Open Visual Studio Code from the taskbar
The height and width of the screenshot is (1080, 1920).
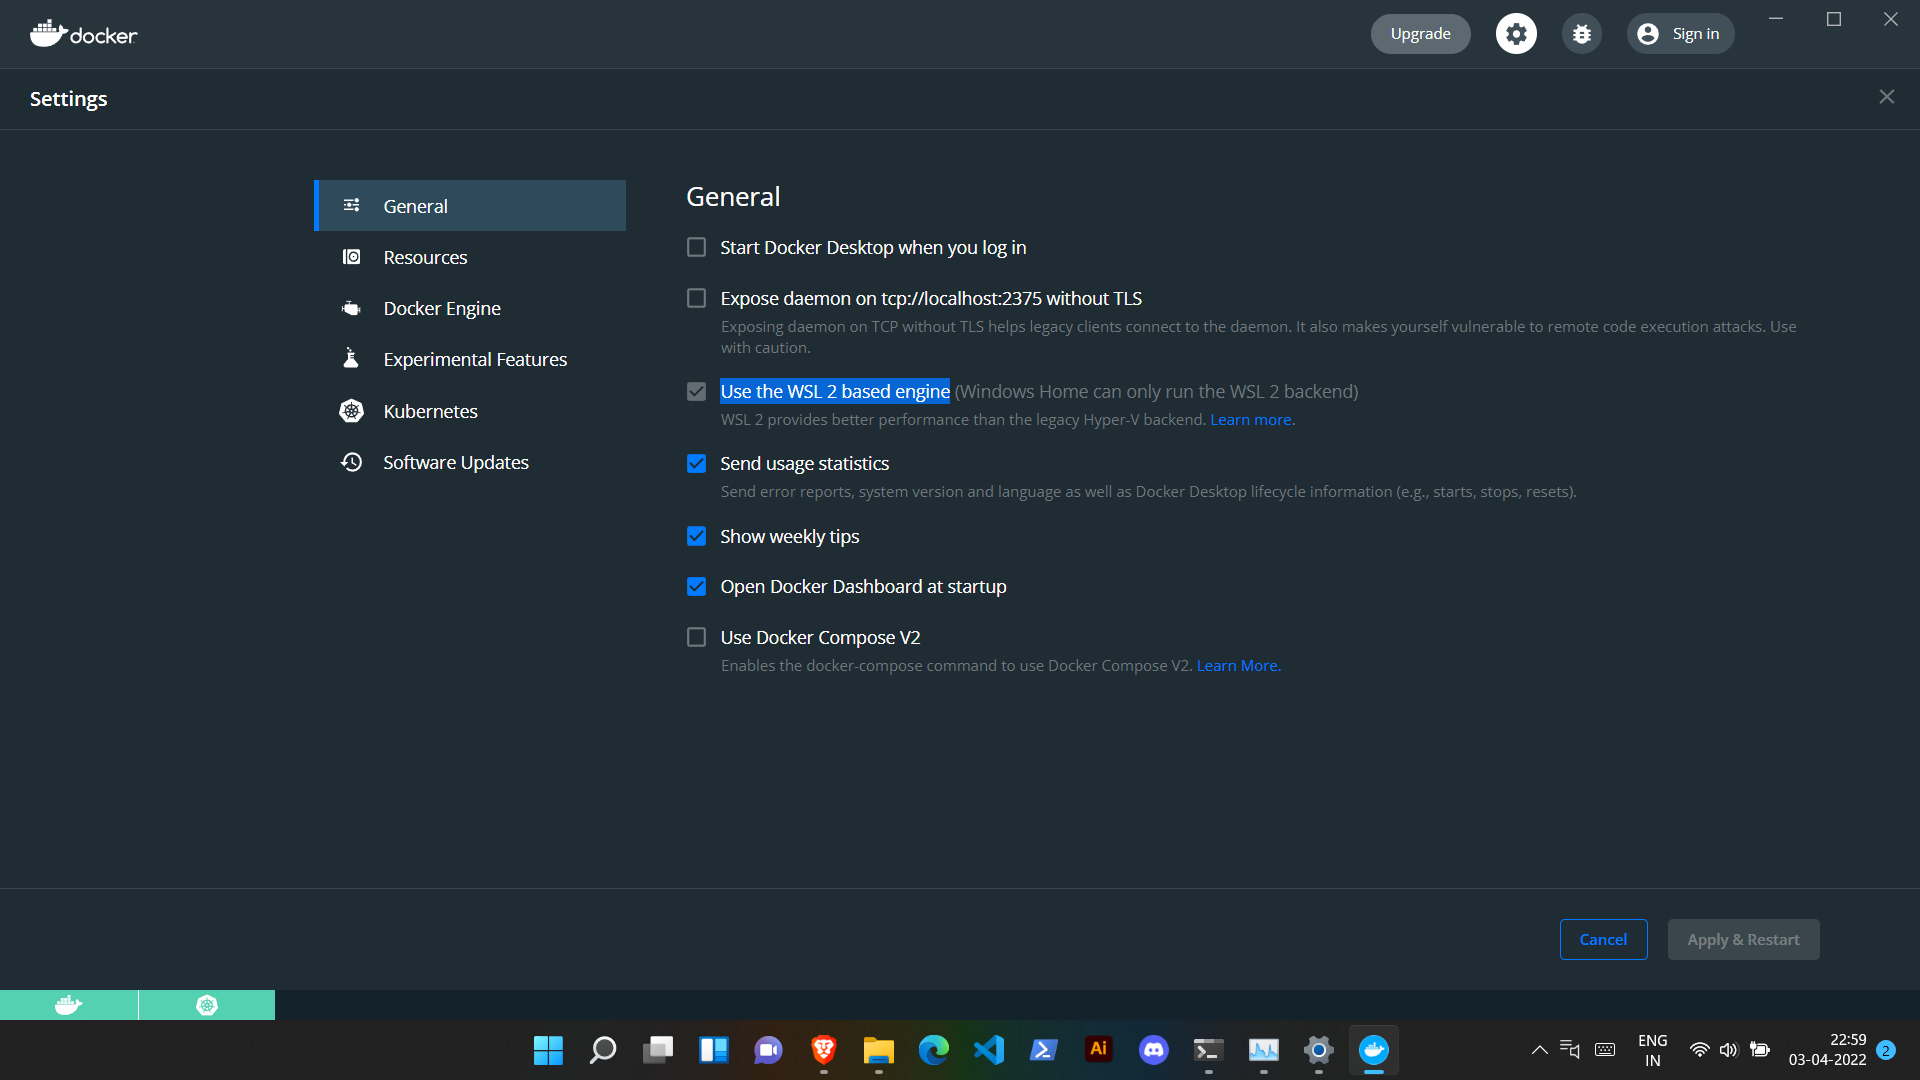click(988, 1050)
